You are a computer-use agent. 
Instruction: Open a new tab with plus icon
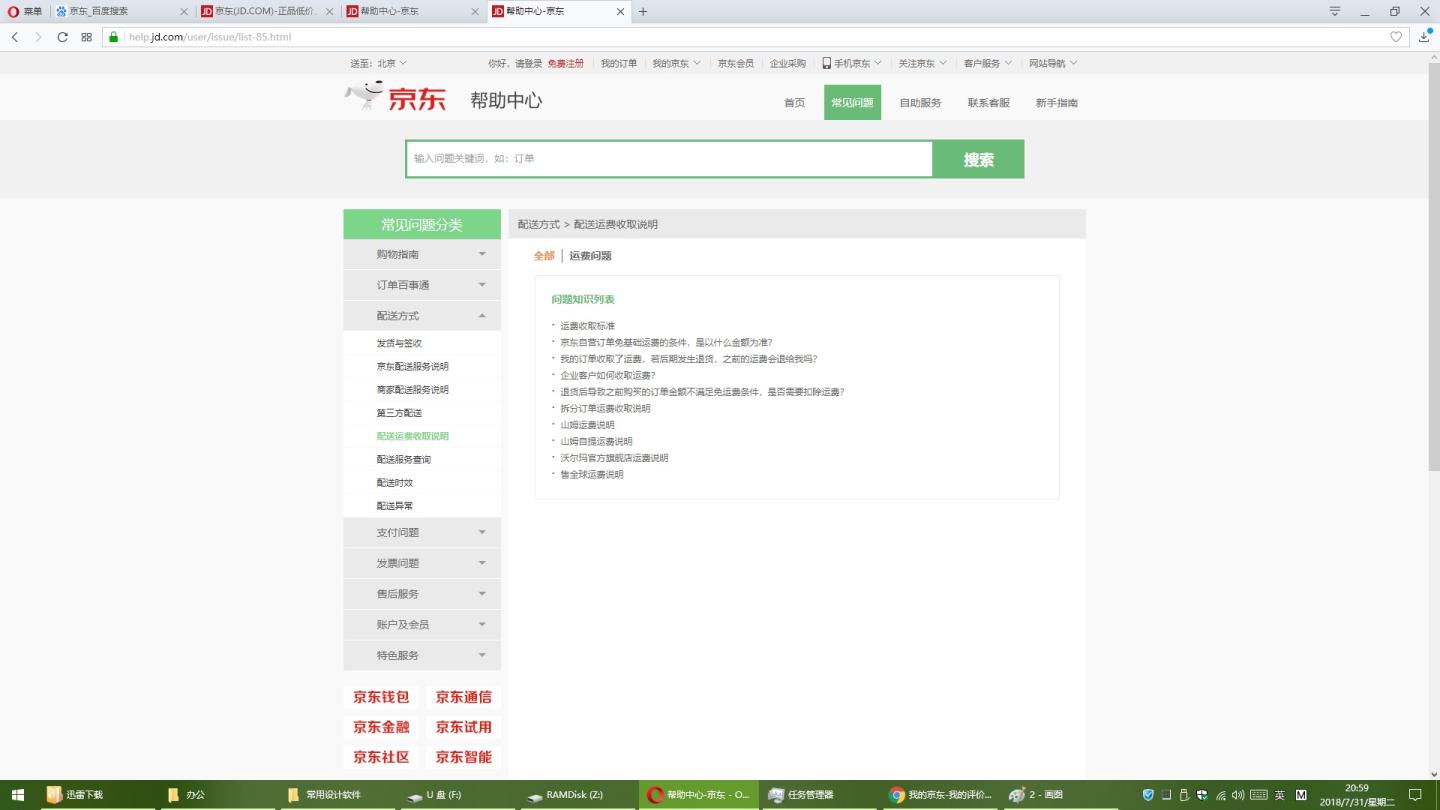coord(643,12)
